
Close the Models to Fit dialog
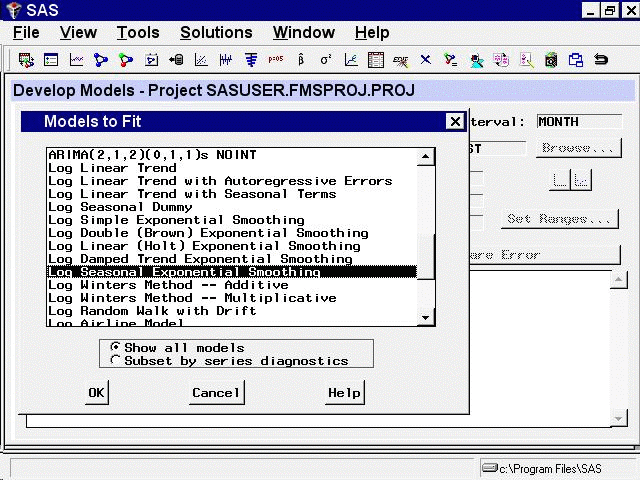454,122
